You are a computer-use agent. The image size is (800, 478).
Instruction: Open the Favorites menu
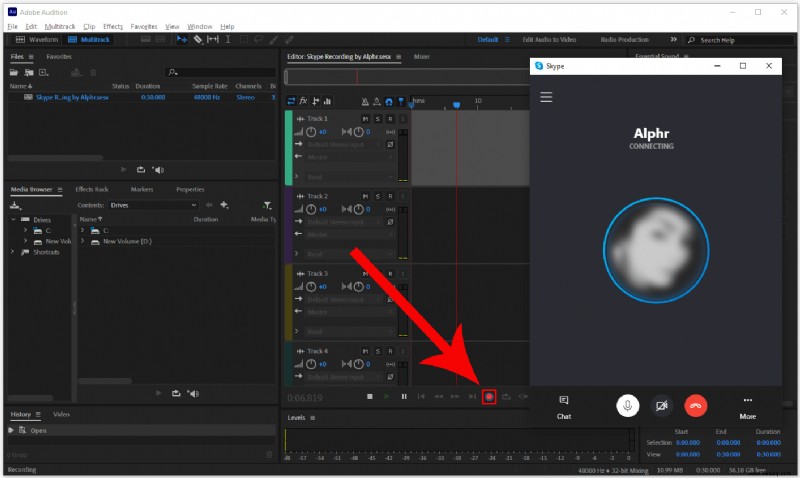point(144,26)
